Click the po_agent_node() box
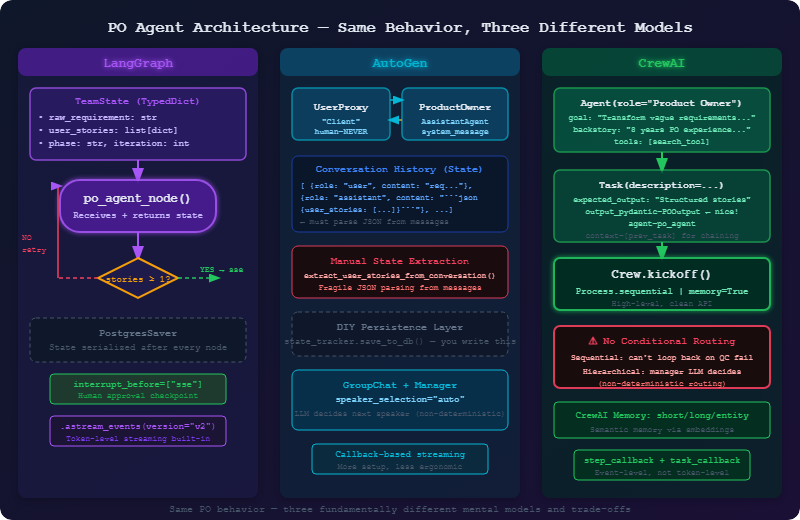The image size is (800, 520). click(138, 206)
